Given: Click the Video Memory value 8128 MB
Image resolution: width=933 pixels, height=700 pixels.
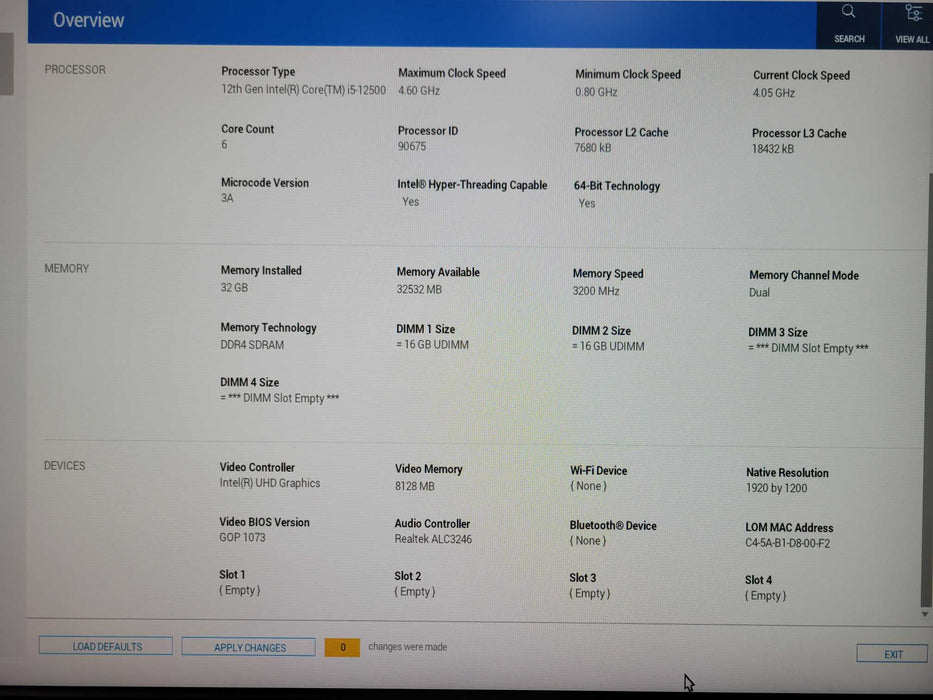Looking at the screenshot, I should (x=415, y=486).
